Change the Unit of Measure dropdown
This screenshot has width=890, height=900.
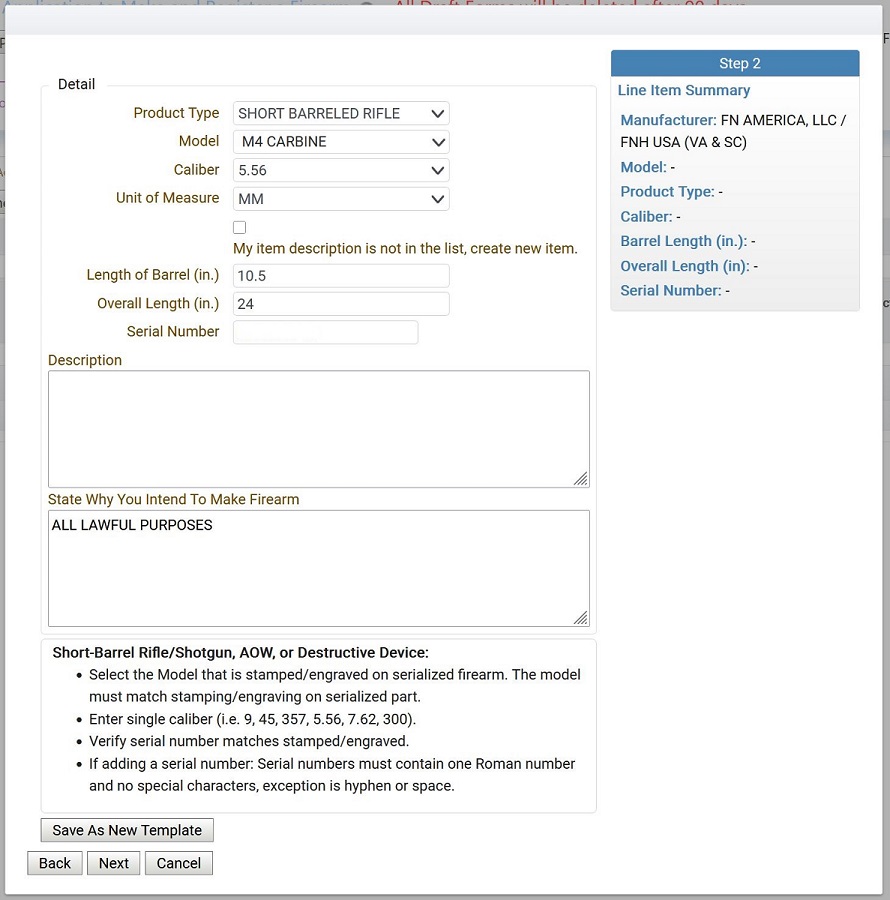(341, 199)
